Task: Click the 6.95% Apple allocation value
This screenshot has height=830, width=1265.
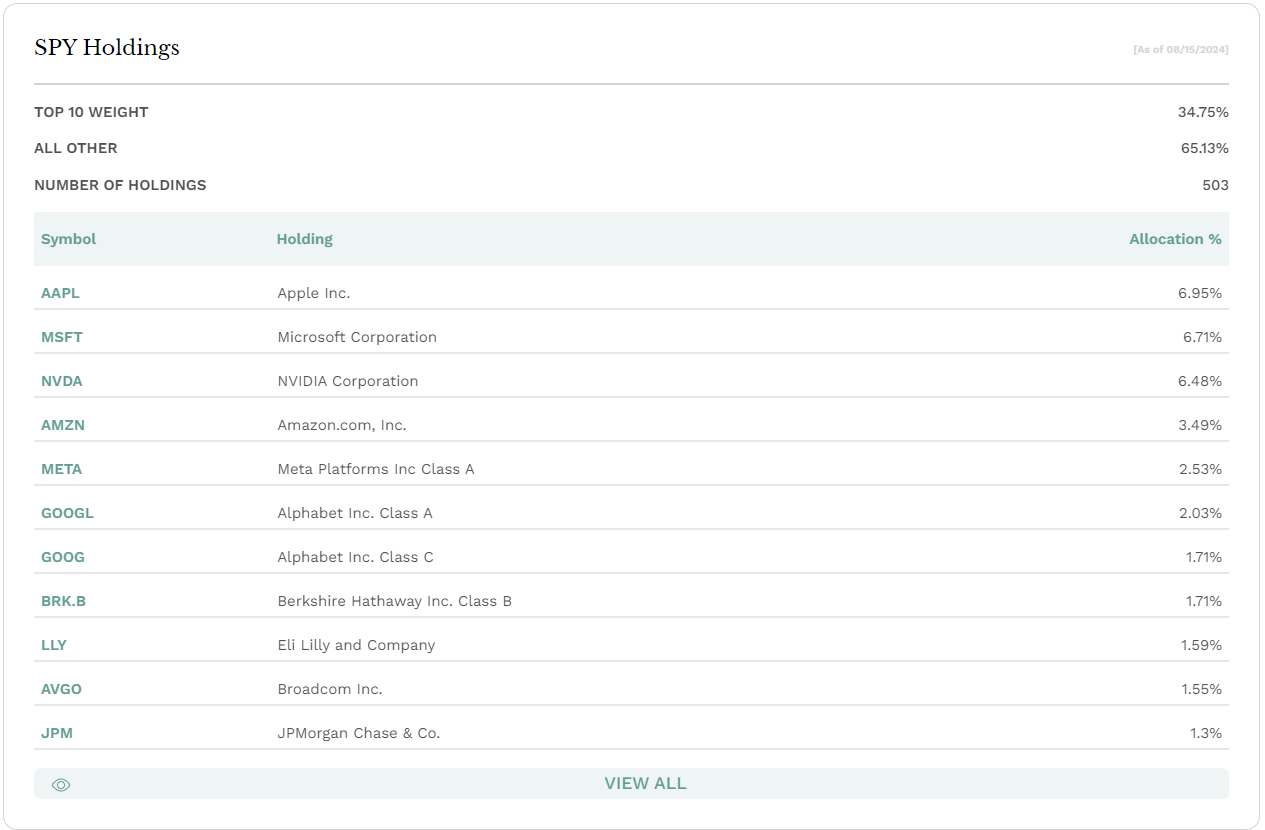Action: click(1200, 293)
